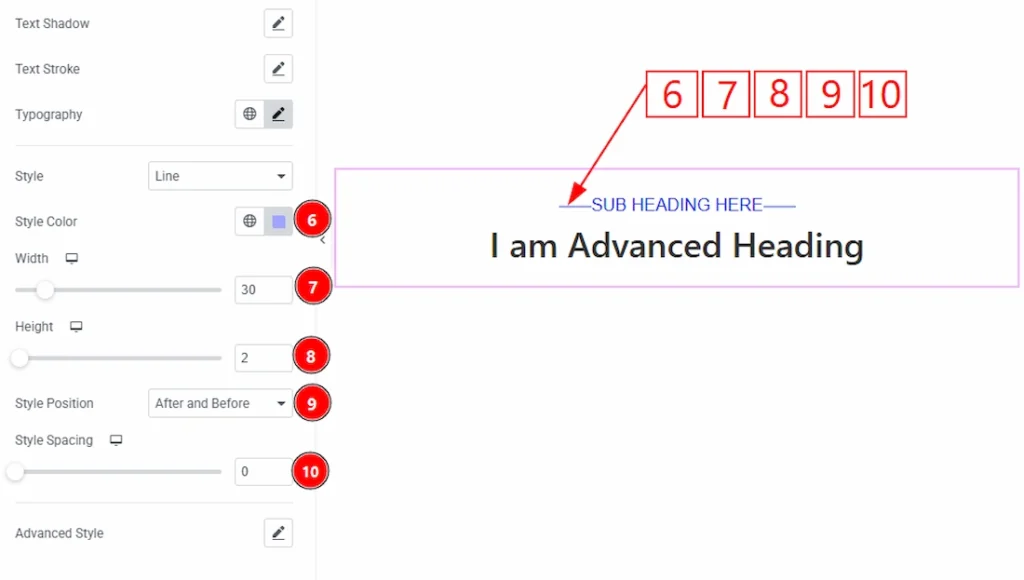This screenshot has width=1024, height=580.
Task: Click the Style Spacing slider handle
Action: [x=15, y=471]
